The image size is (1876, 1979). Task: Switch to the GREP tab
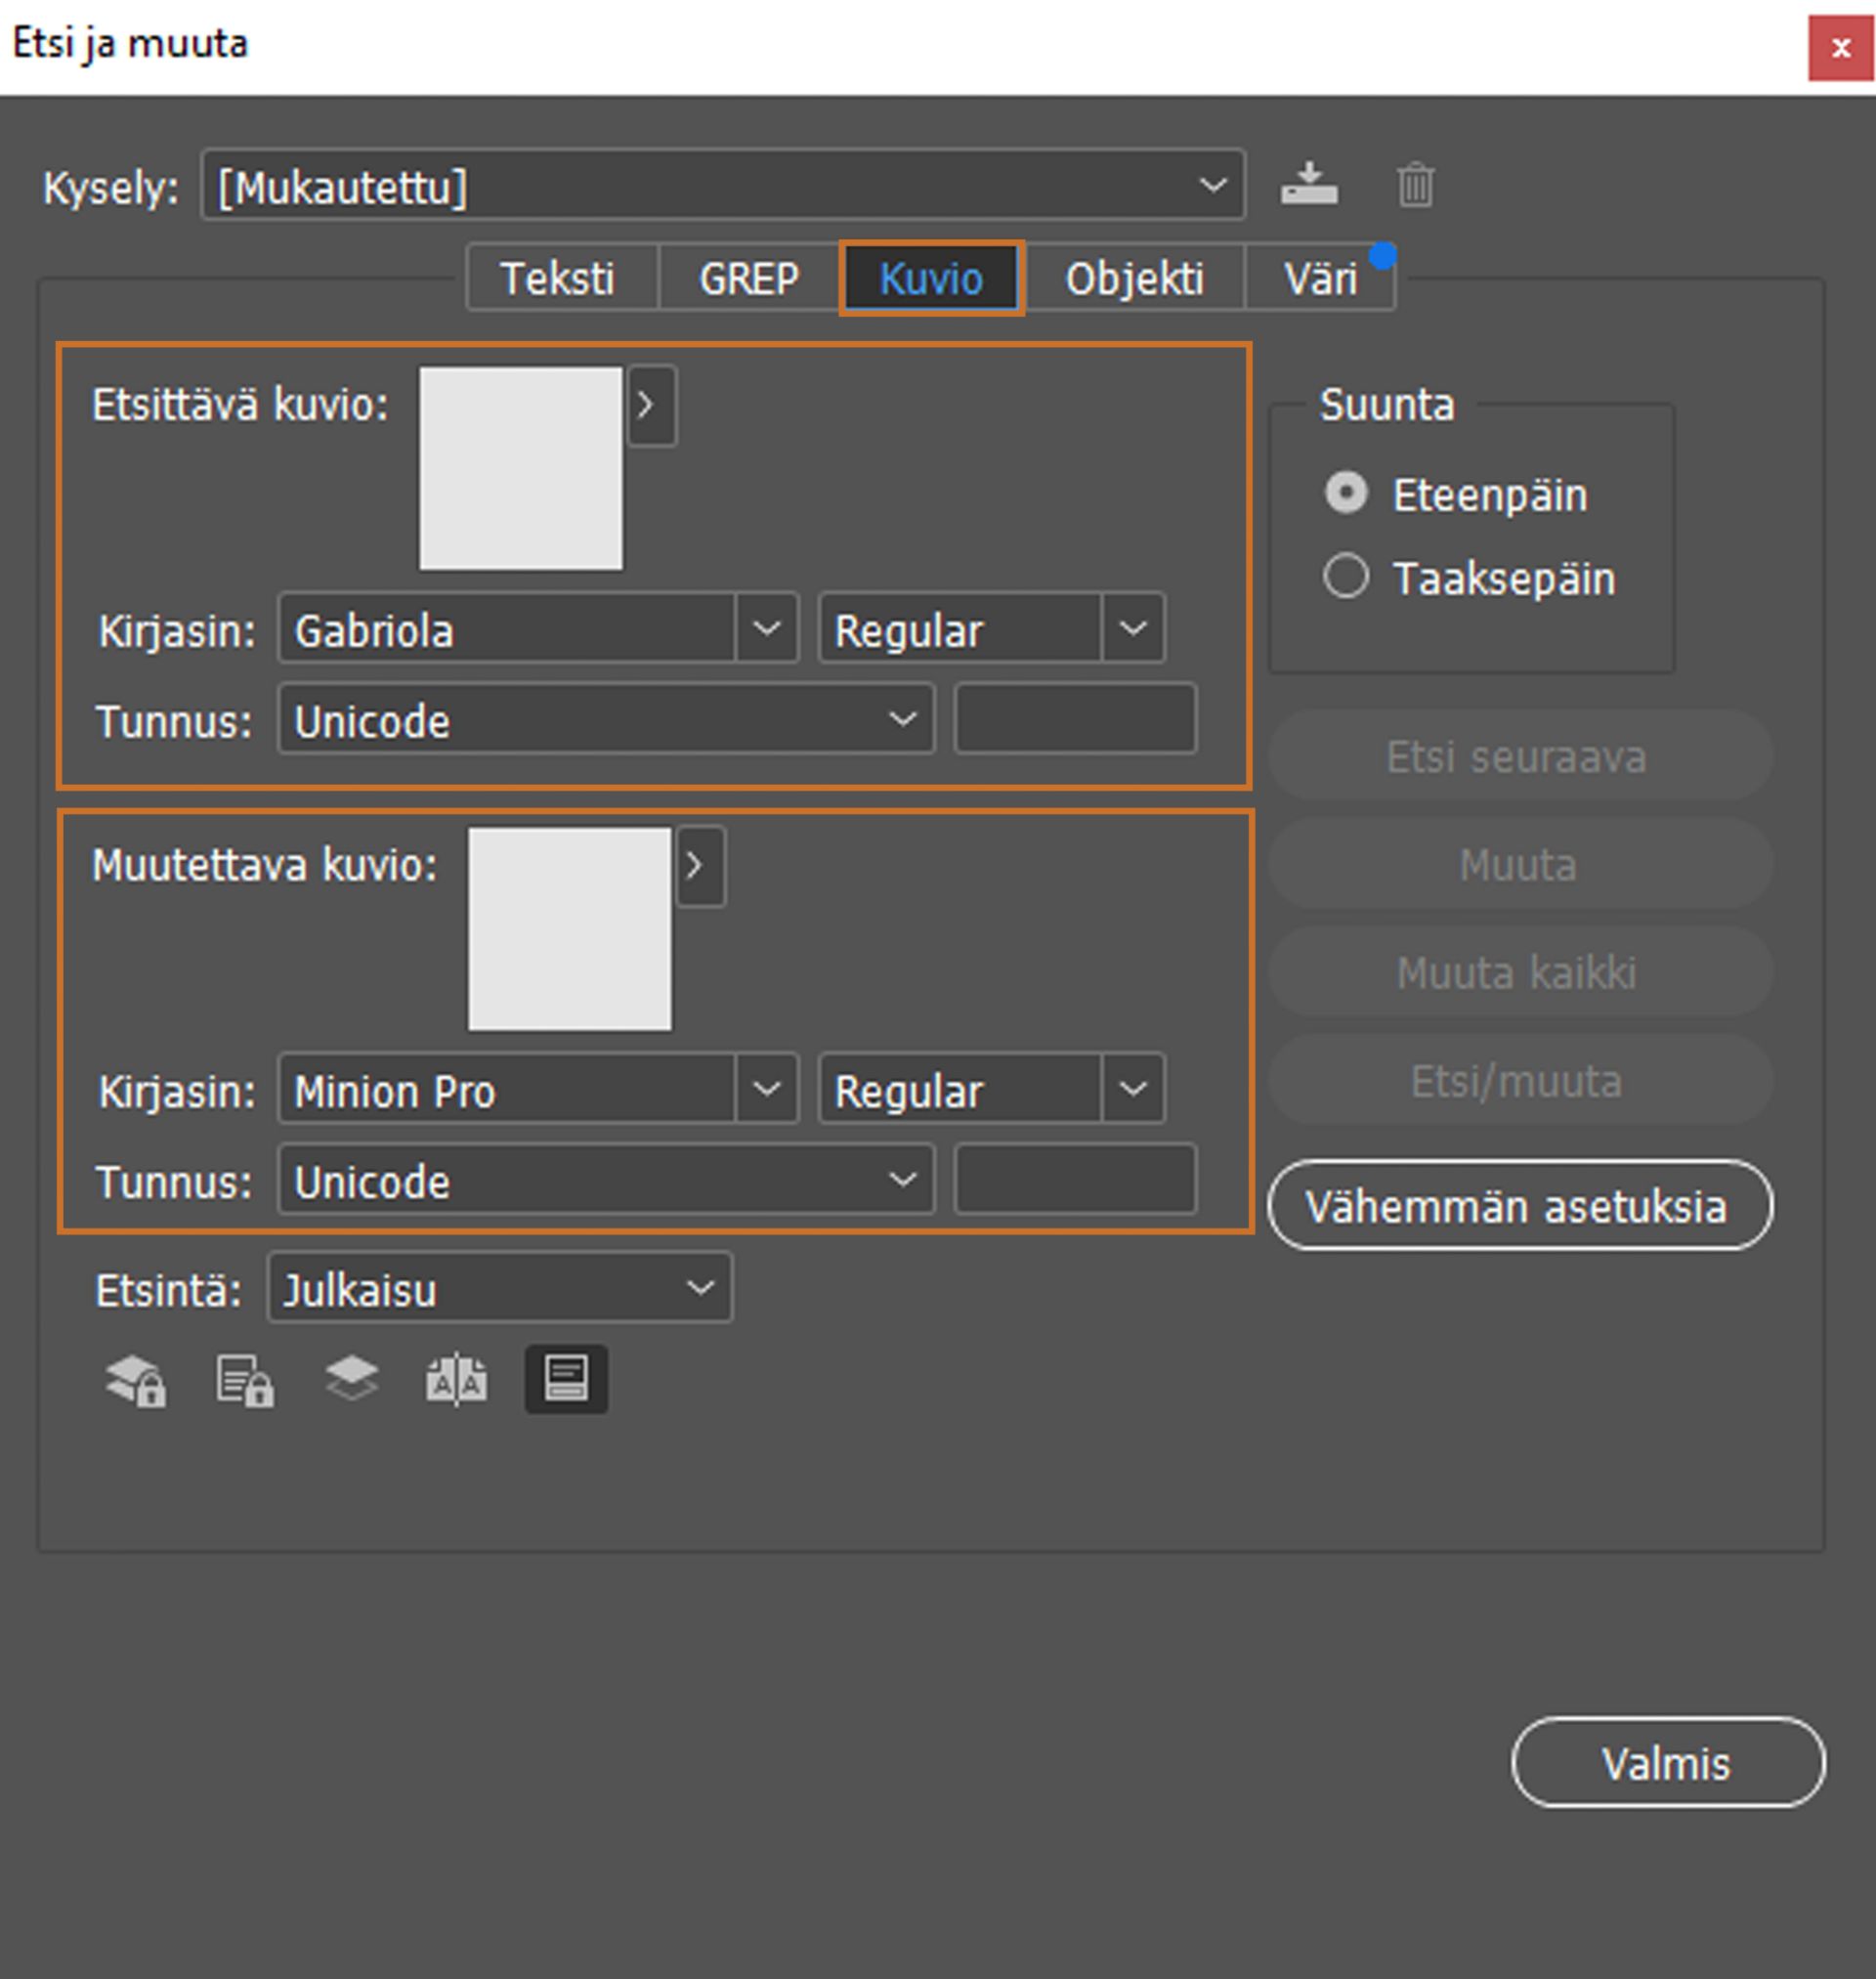point(749,278)
